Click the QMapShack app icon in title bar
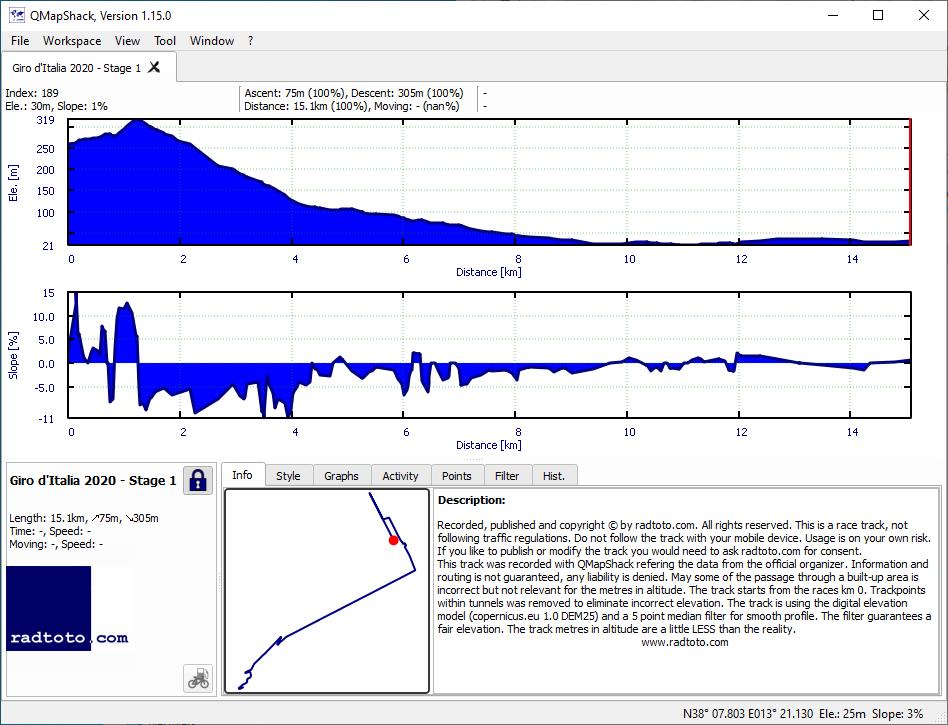Viewport: 948px width, 725px height. pos(17,15)
